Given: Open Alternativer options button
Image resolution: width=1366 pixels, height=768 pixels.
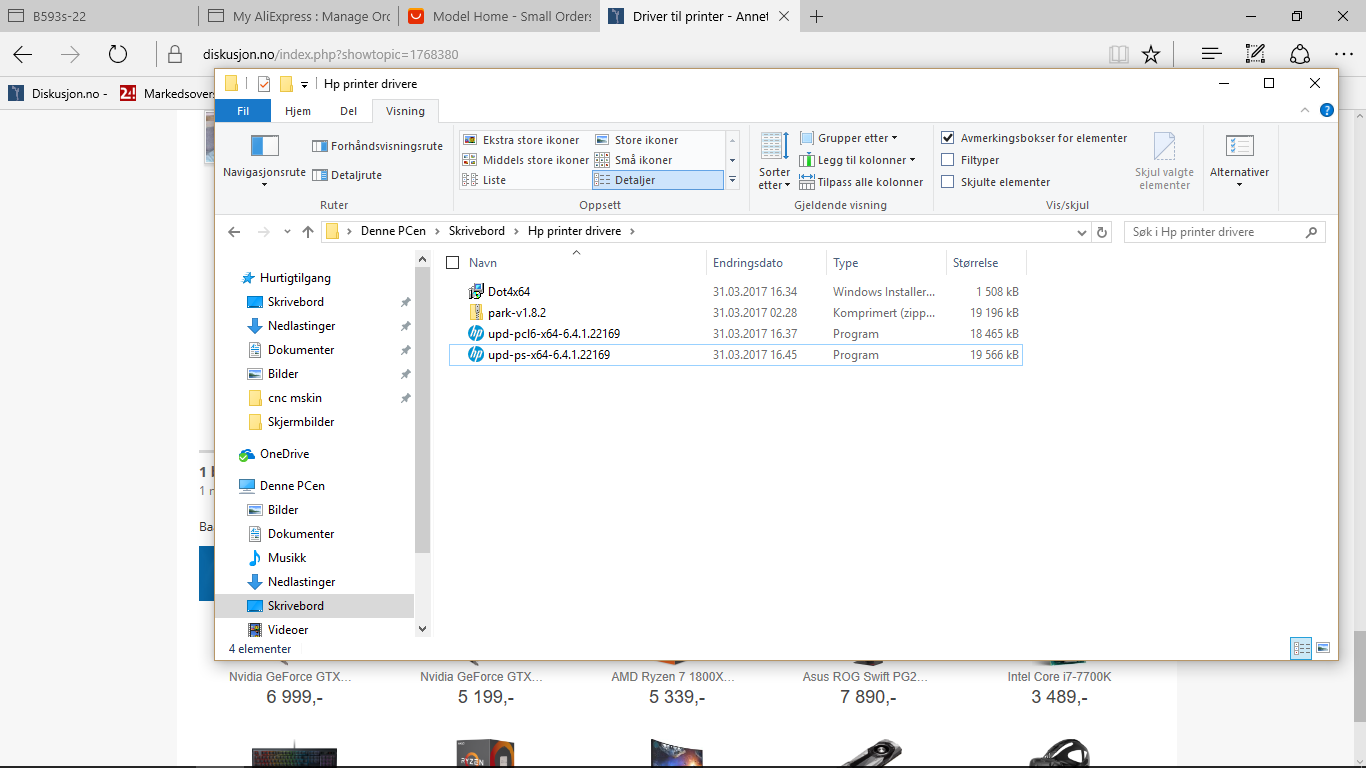Looking at the screenshot, I should (1239, 160).
